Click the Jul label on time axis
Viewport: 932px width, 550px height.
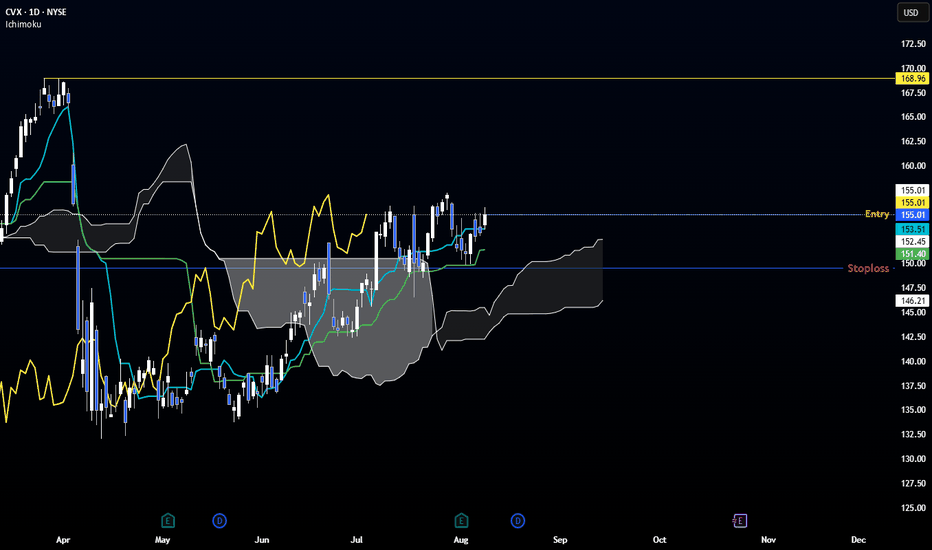(356, 540)
